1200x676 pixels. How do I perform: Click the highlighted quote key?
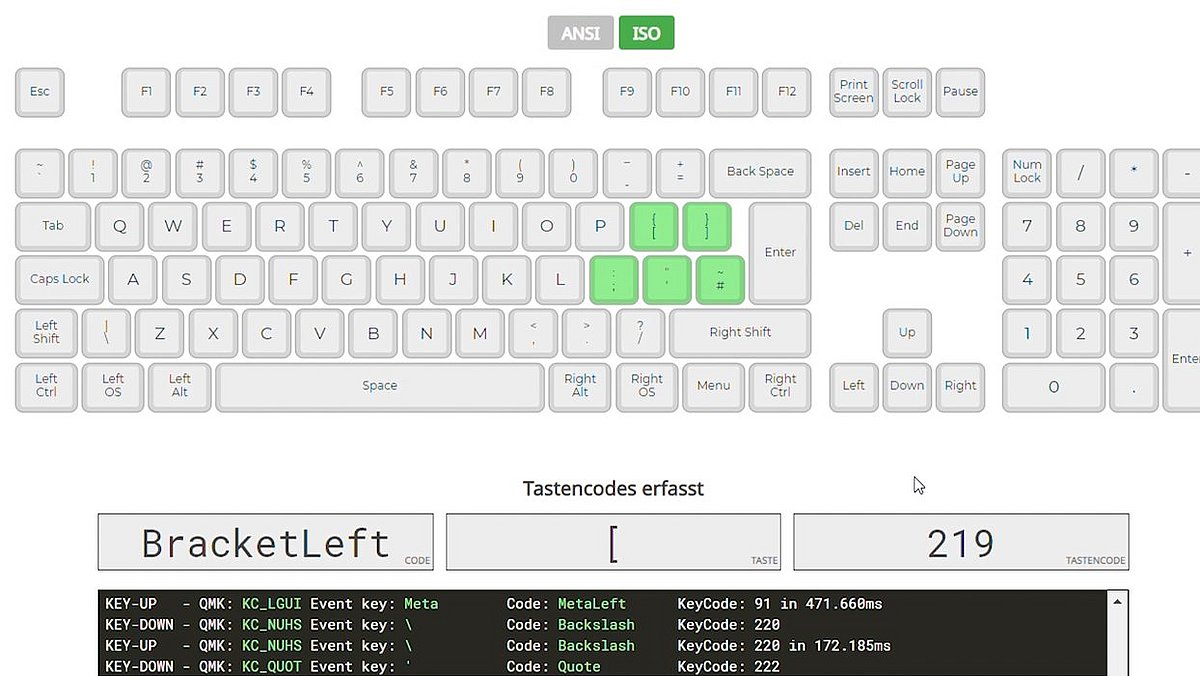(666, 280)
